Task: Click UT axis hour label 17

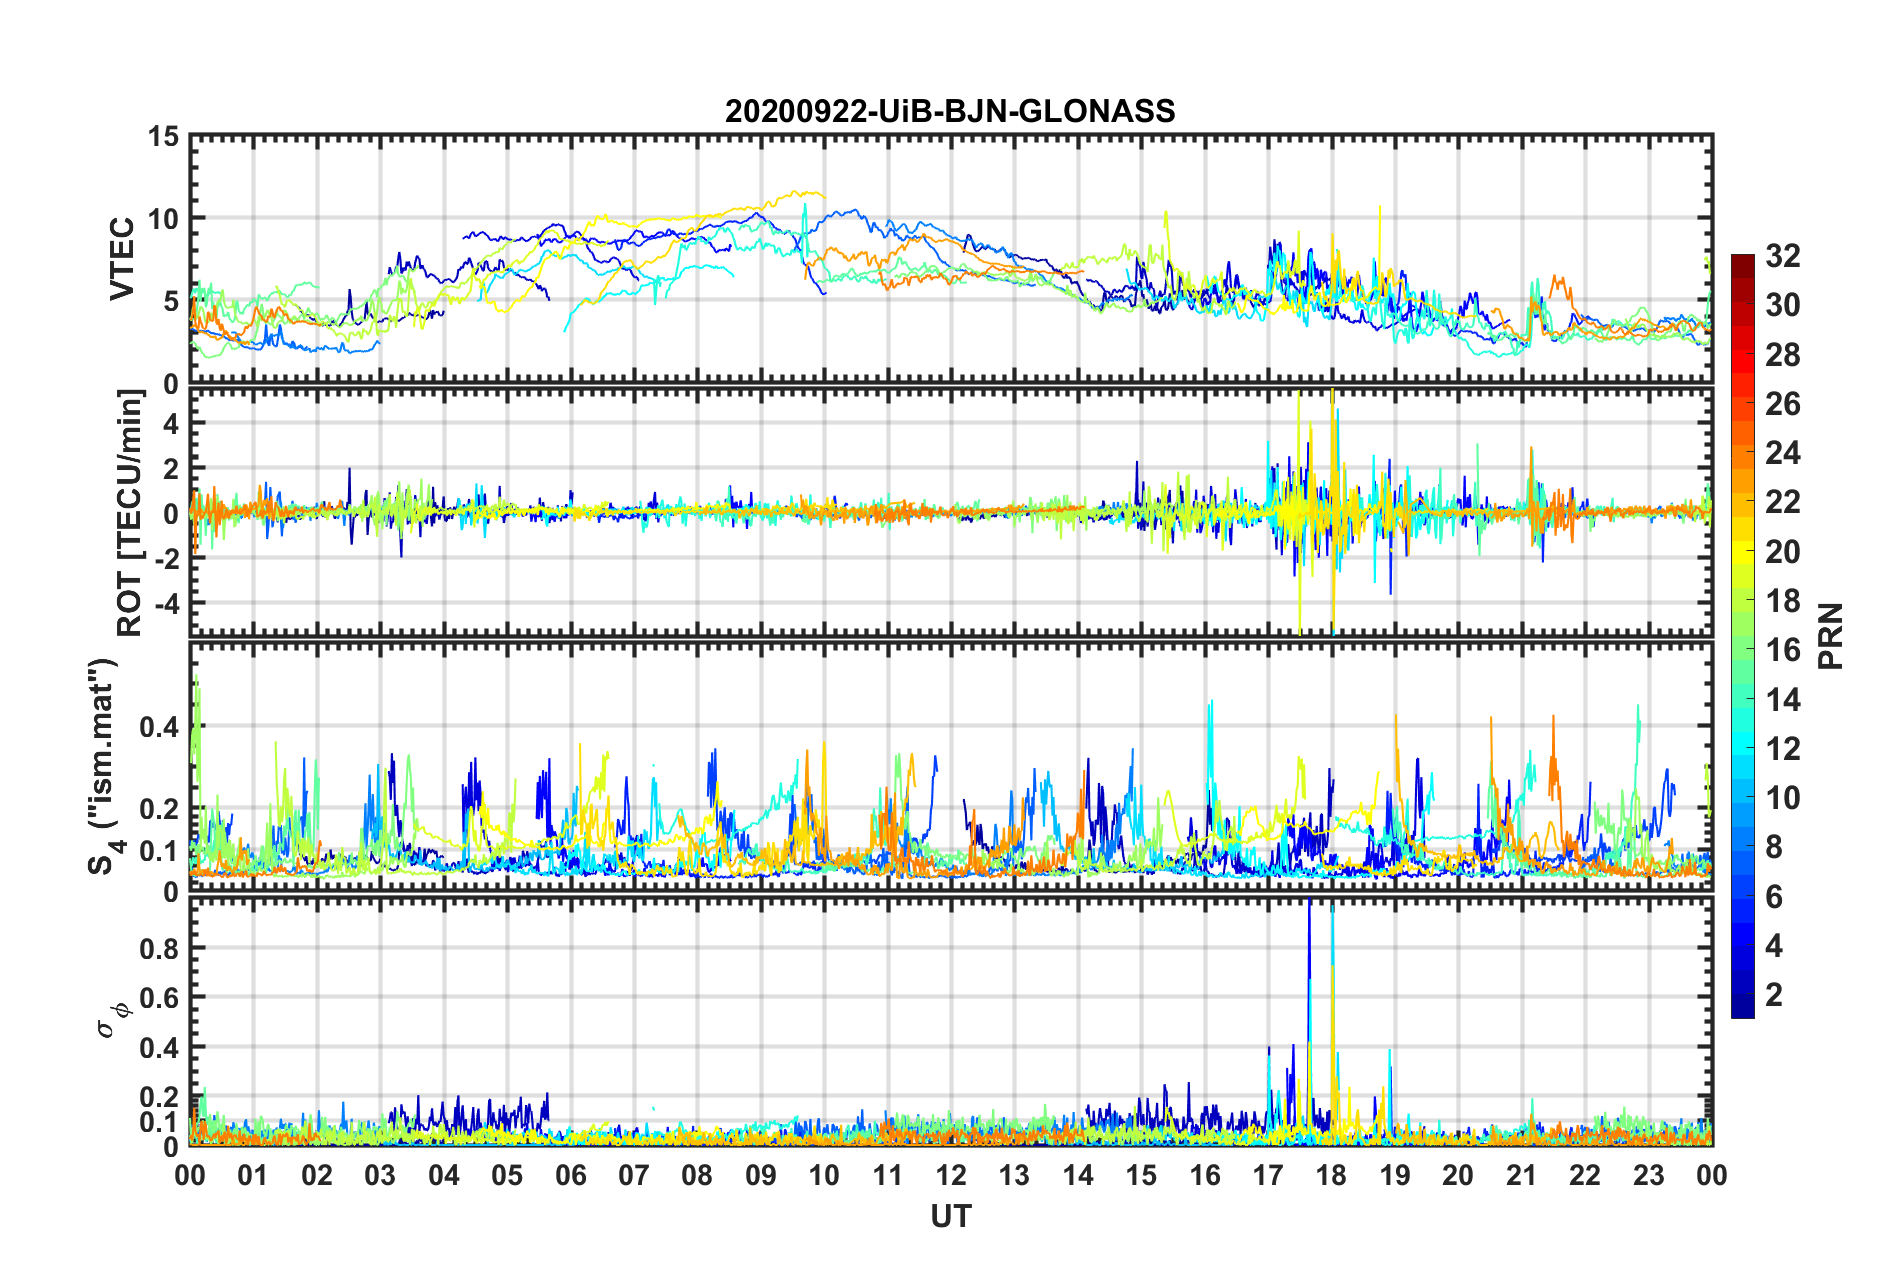Action: click(x=1268, y=1176)
